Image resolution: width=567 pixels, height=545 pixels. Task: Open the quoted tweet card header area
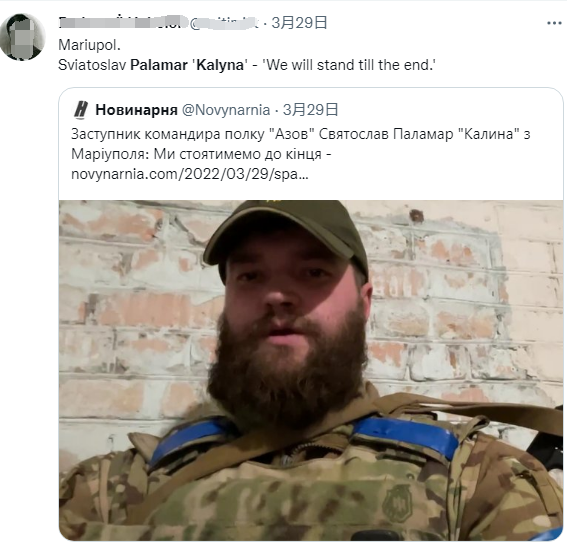(x=206, y=110)
